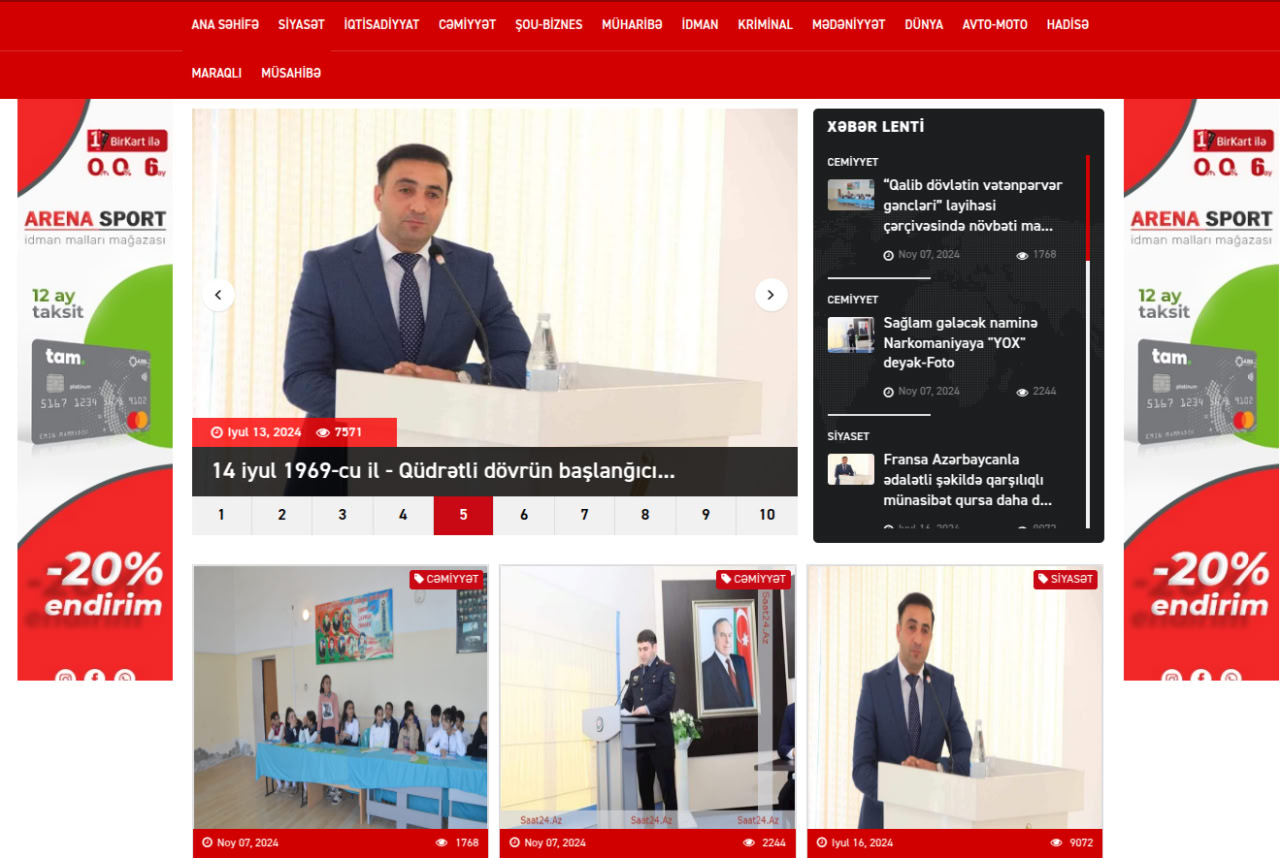Click the right arrow on the main slider
The height and width of the screenshot is (858, 1280).
(770, 294)
